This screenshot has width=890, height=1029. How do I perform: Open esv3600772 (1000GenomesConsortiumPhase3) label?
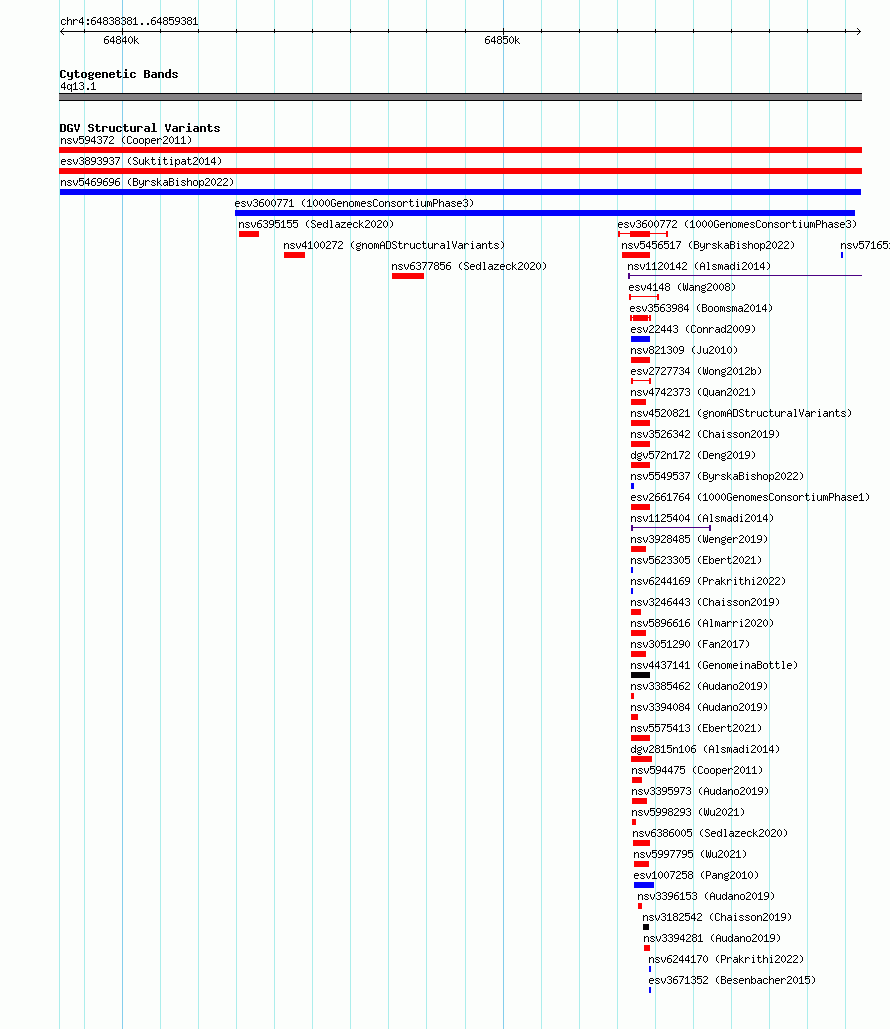click(737, 224)
